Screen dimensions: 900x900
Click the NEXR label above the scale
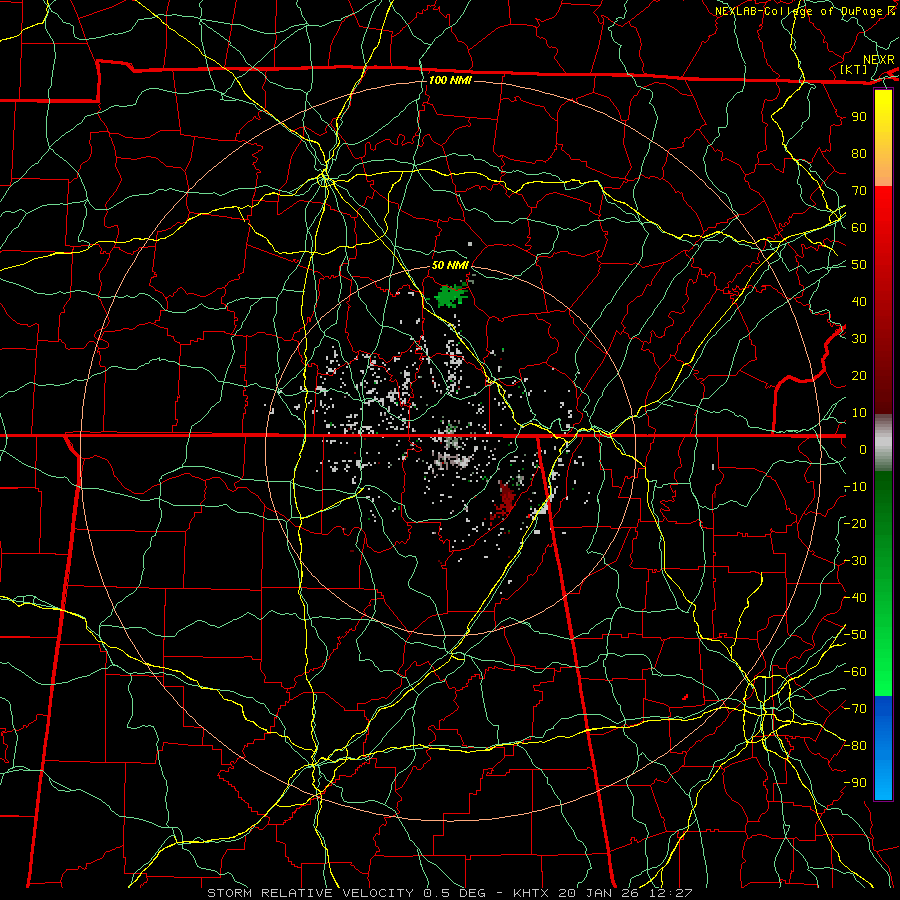pos(879,60)
